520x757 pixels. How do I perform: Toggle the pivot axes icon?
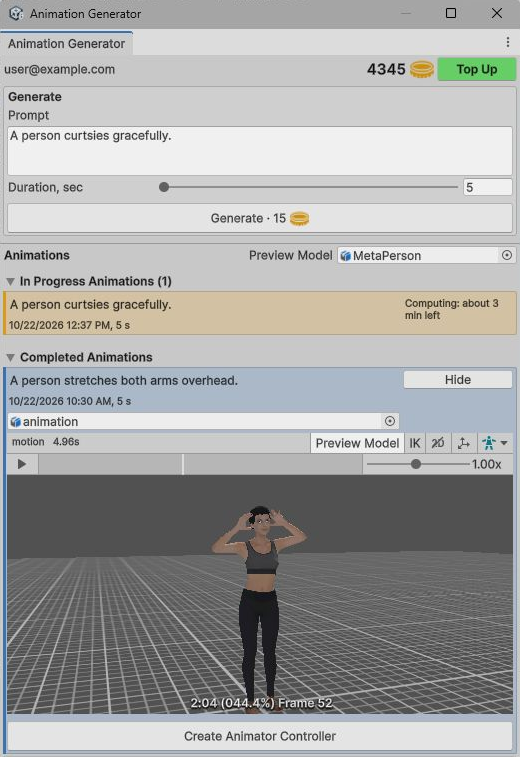coord(464,443)
